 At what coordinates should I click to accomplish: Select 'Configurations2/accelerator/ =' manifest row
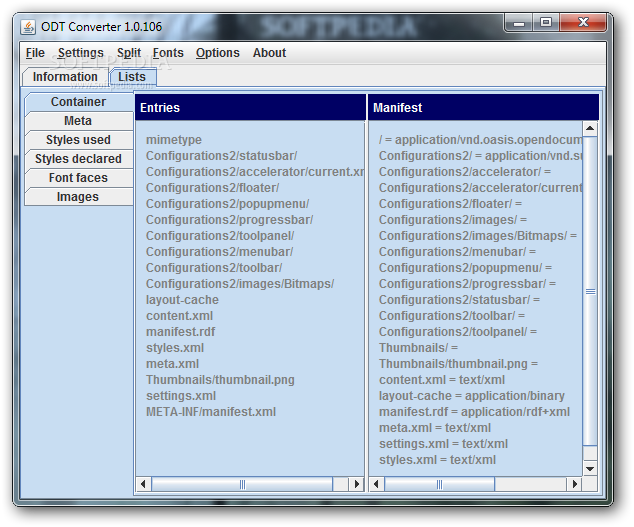[x=465, y=172]
